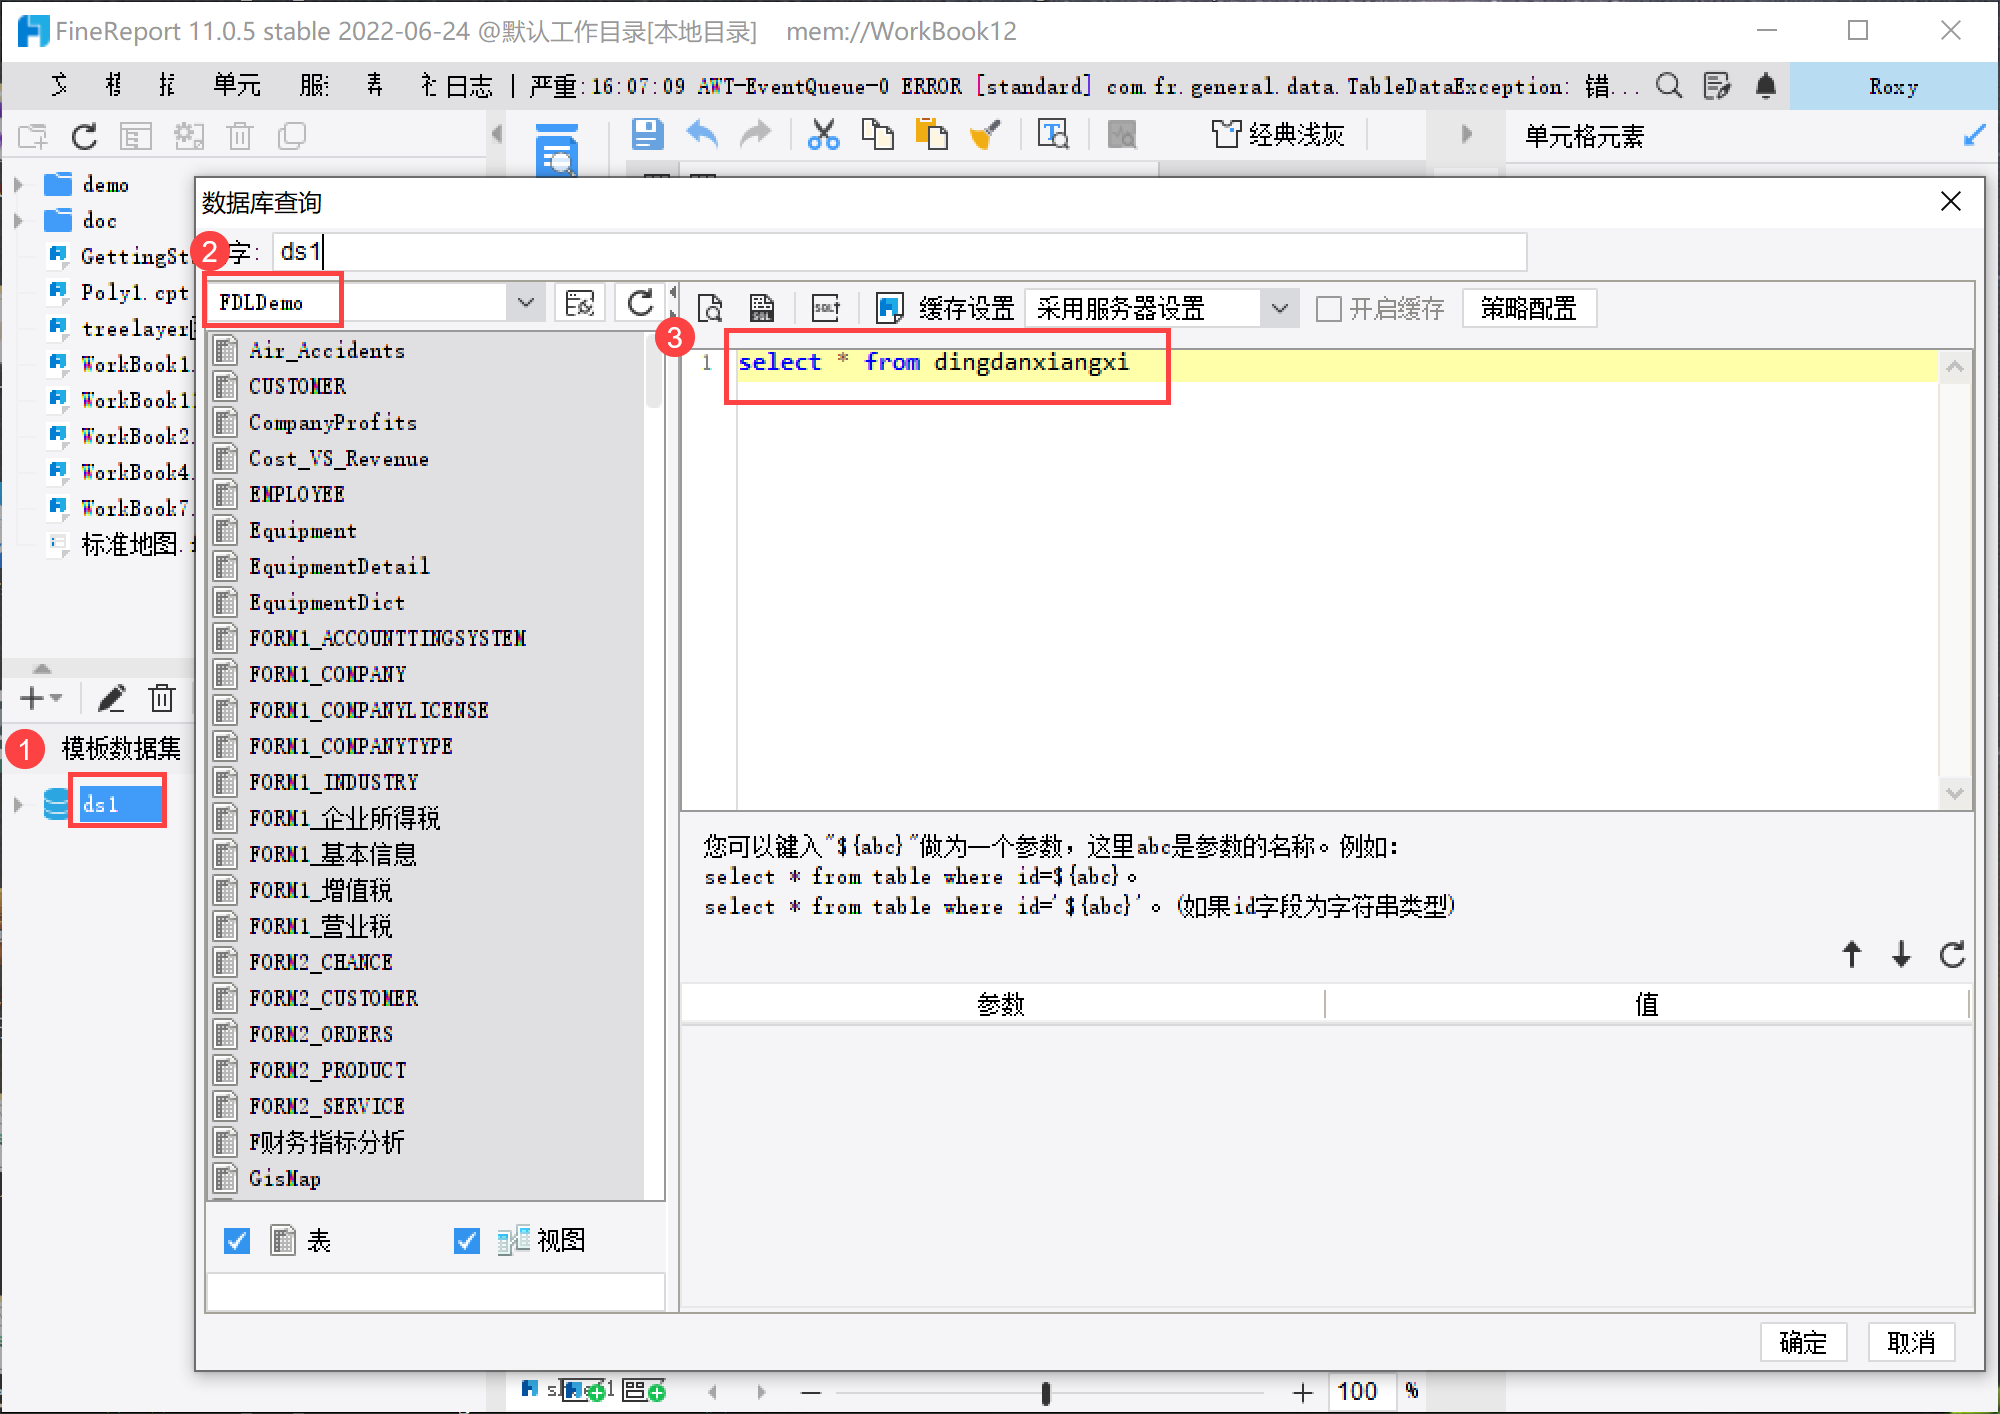
Task: Open the 单元 menu in menu bar
Action: [236, 87]
